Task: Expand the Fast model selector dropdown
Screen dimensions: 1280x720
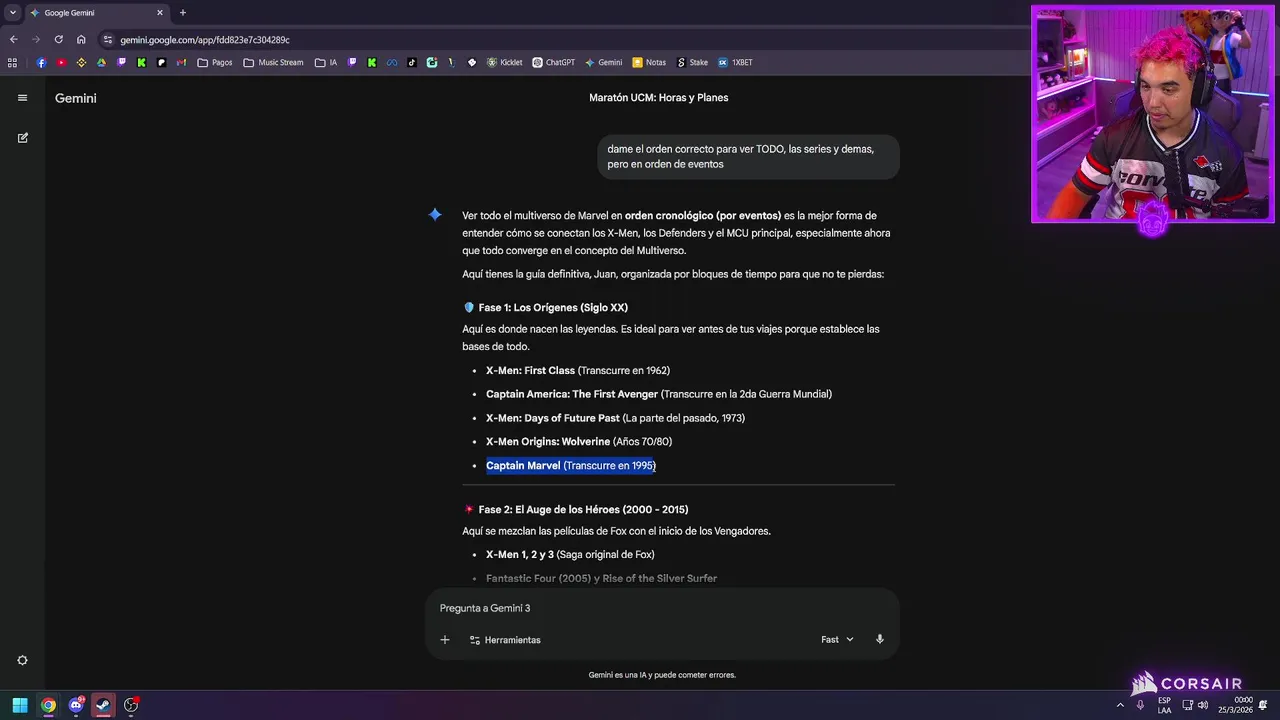Action: [x=838, y=640]
